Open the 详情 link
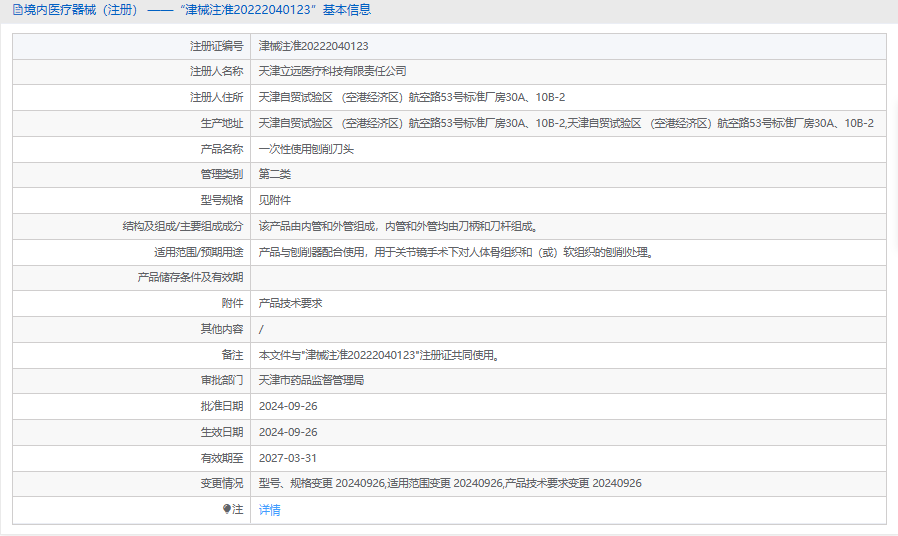The image size is (898, 536). [269, 510]
